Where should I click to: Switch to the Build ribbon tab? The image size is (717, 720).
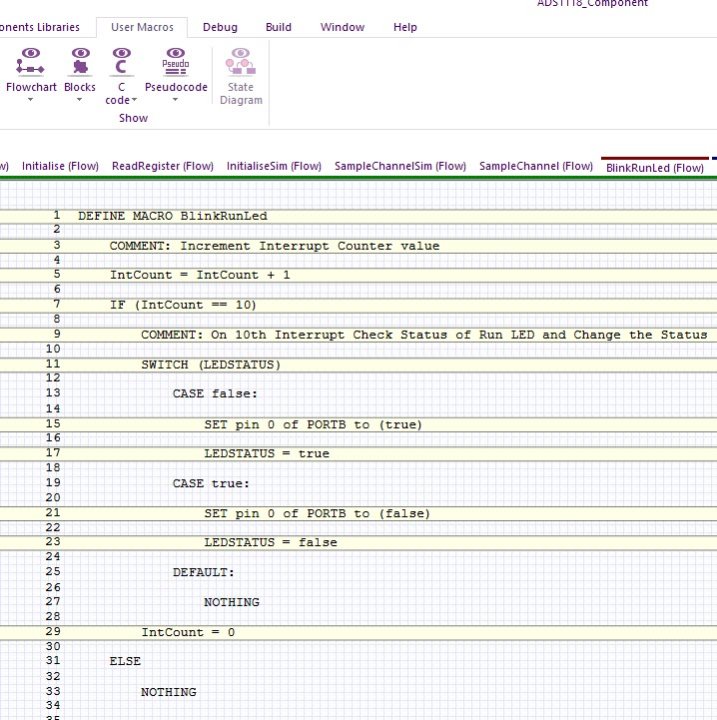[278, 27]
